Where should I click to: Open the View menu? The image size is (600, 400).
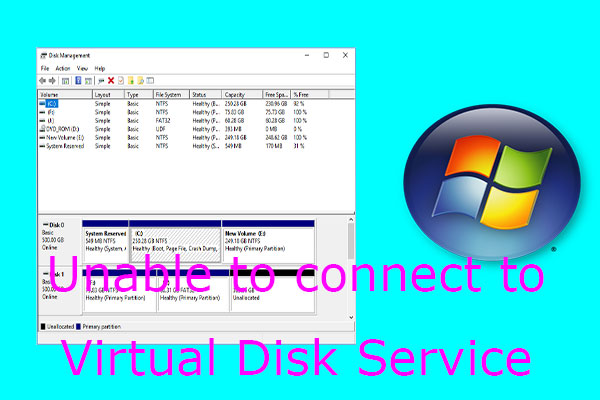click(83, 68)
